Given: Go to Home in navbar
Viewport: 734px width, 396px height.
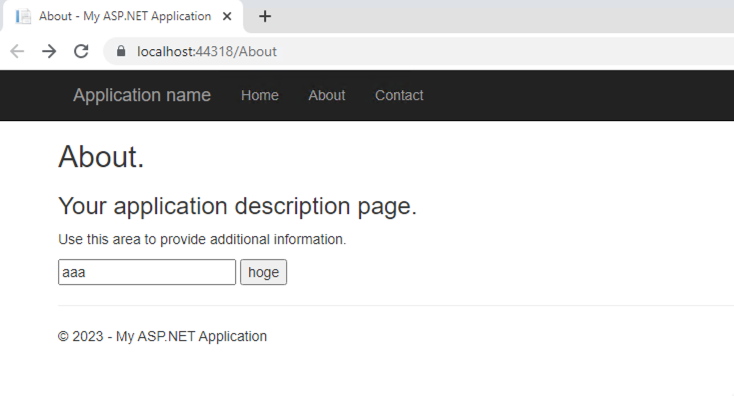Looking at the screenshot, I should click(260, 95).
